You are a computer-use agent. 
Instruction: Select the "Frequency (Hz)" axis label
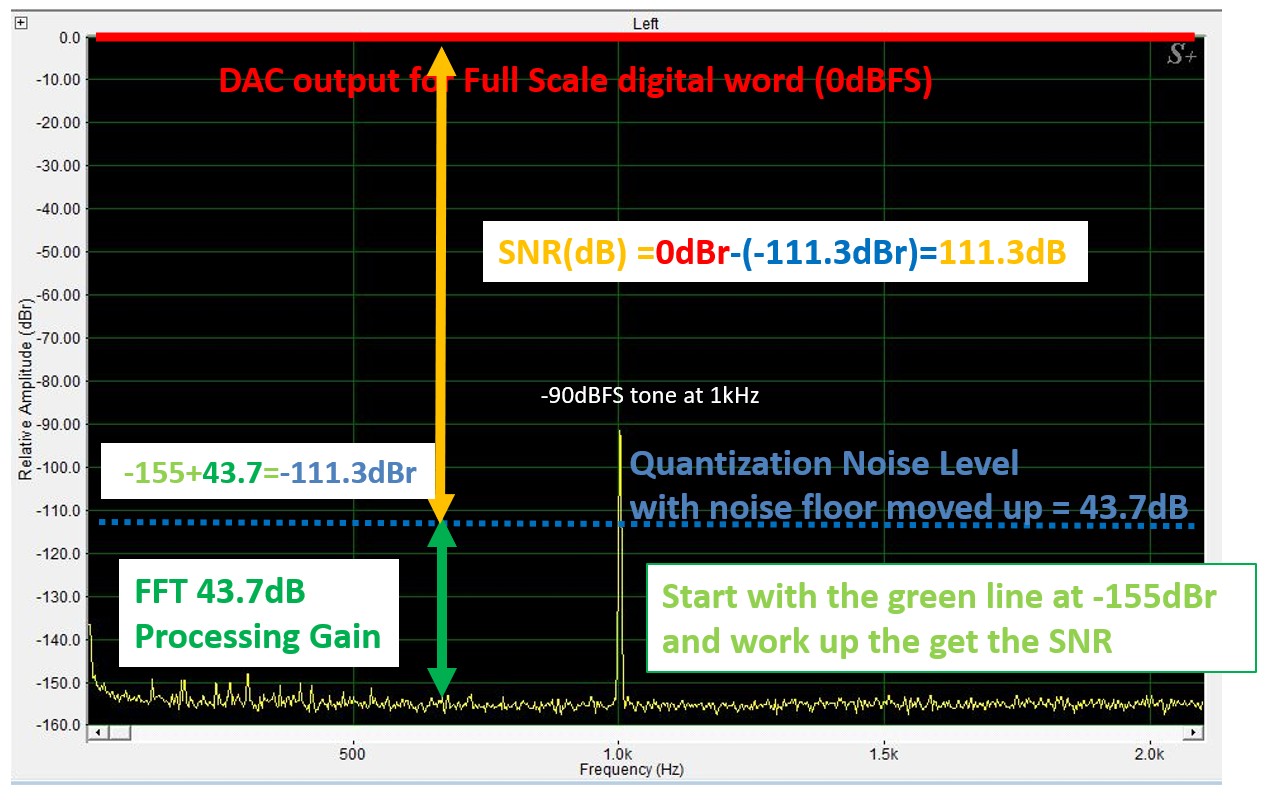coord(631,770)
